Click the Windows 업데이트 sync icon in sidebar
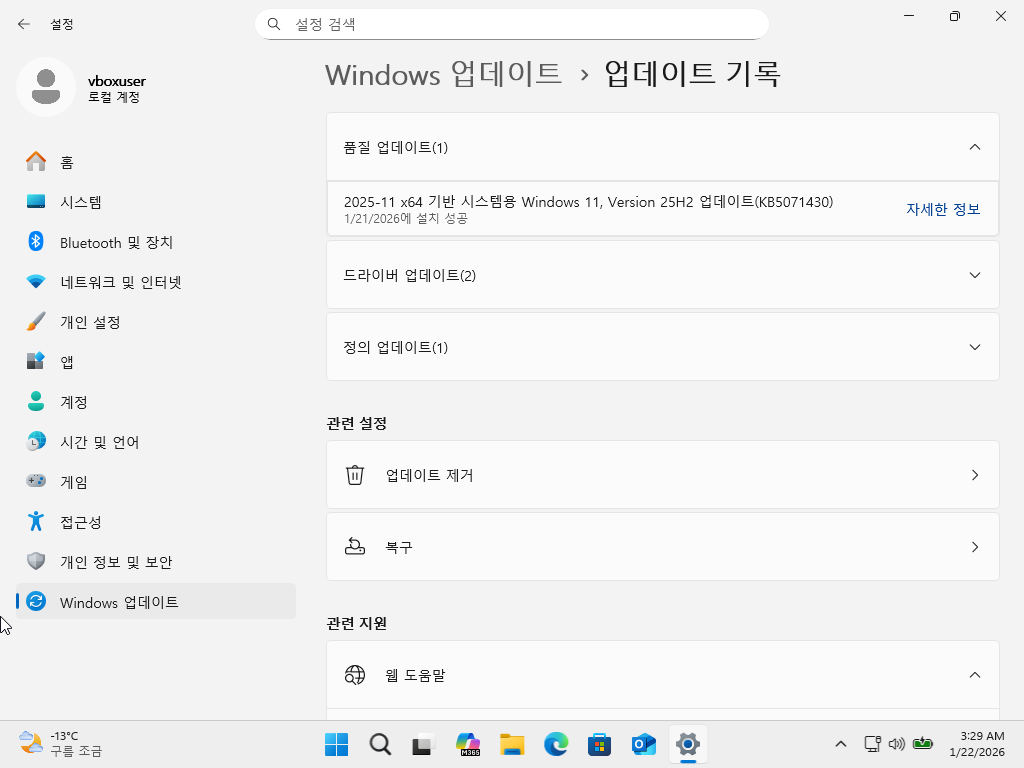This screenshot has height=768, width=1024. coord(36,601)
